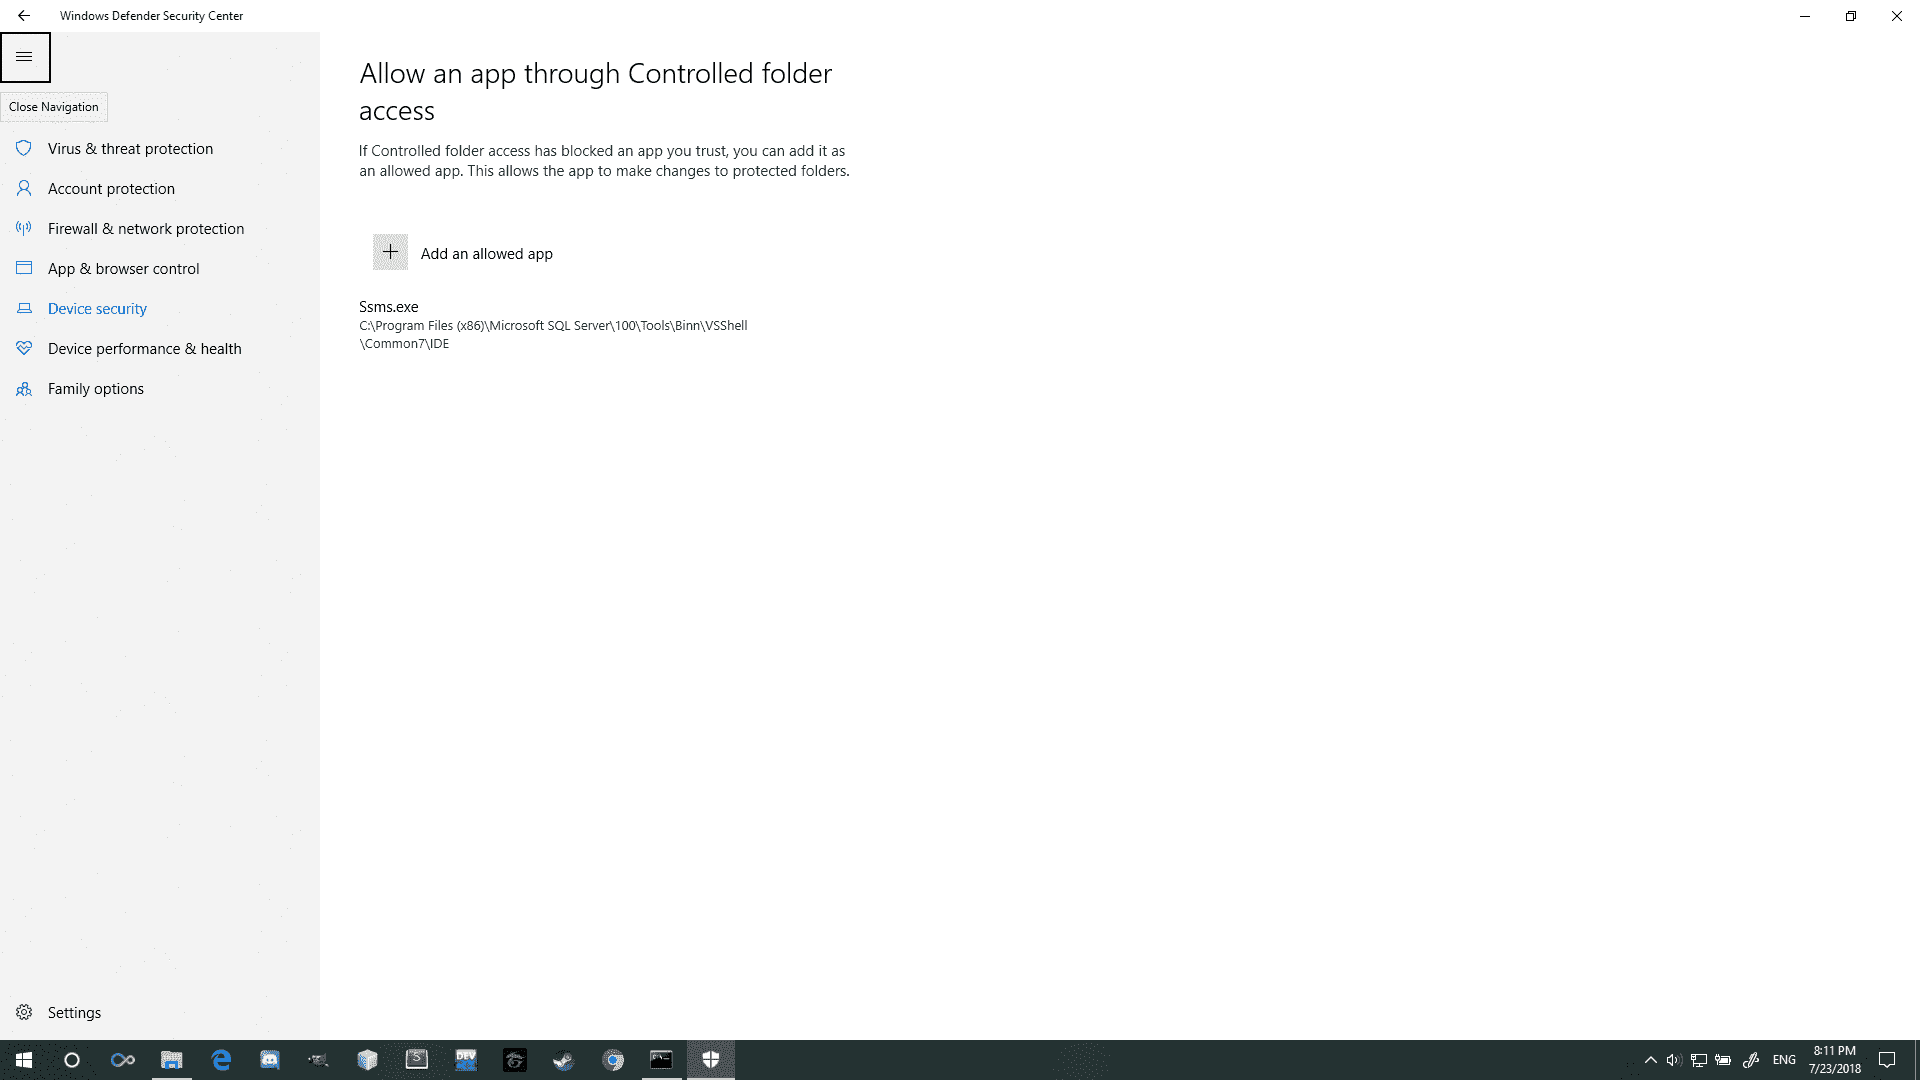Show hidden system tray icons
Viewport: 1920px width, 1080px height.
(1651, 1060)
